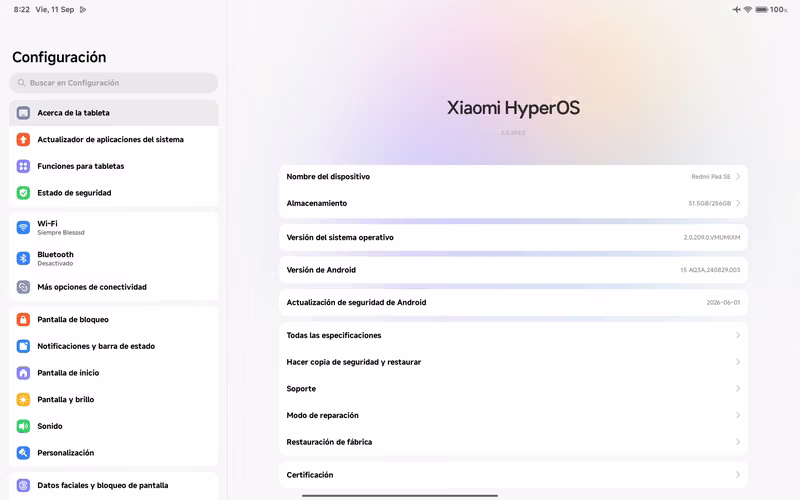The width and height of the screenshot is (800, 500).
Task: Tap the Configuración heading
Action: [59, 57]
